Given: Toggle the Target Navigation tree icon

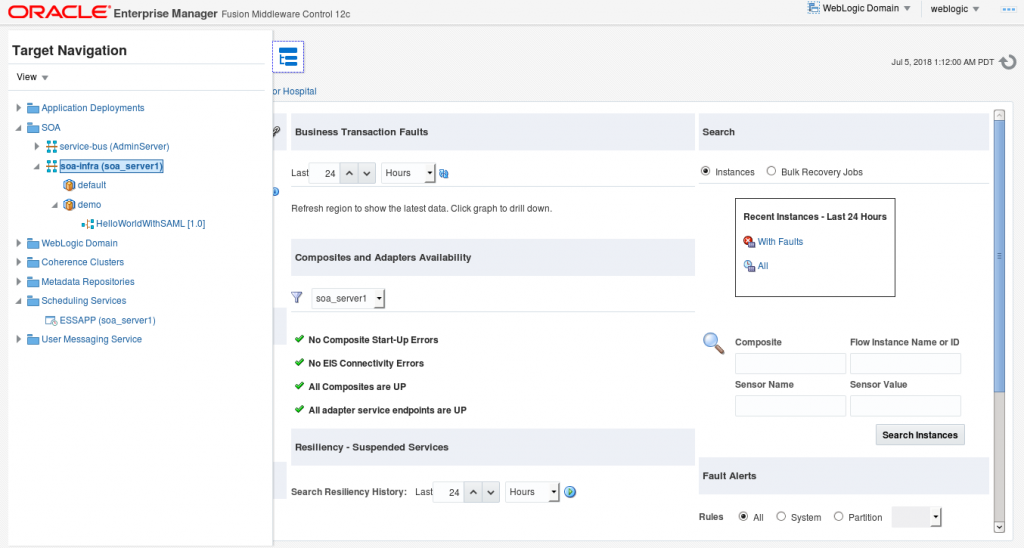Looking at the screenshot, I should tap(288, 57).
